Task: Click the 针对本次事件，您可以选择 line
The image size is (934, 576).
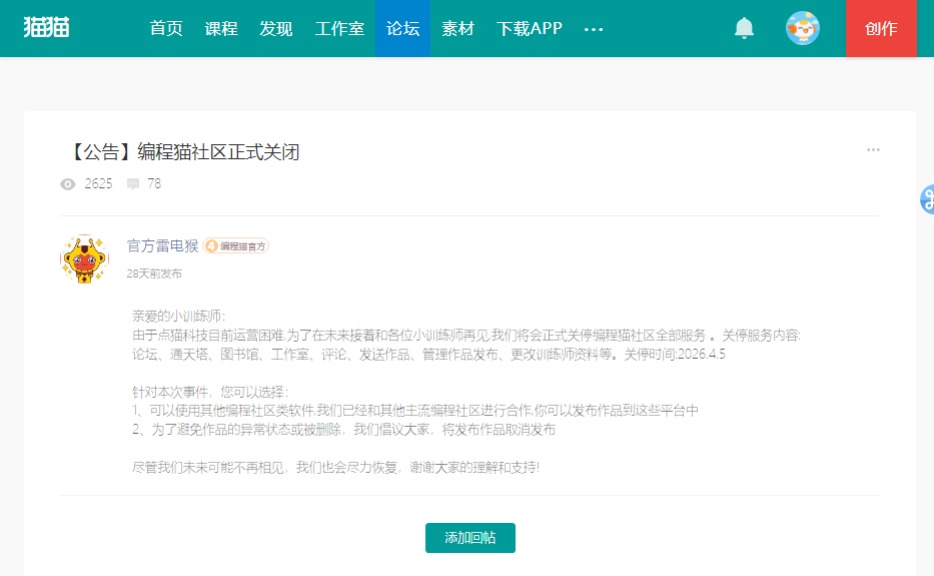Action: coord(210,392)
